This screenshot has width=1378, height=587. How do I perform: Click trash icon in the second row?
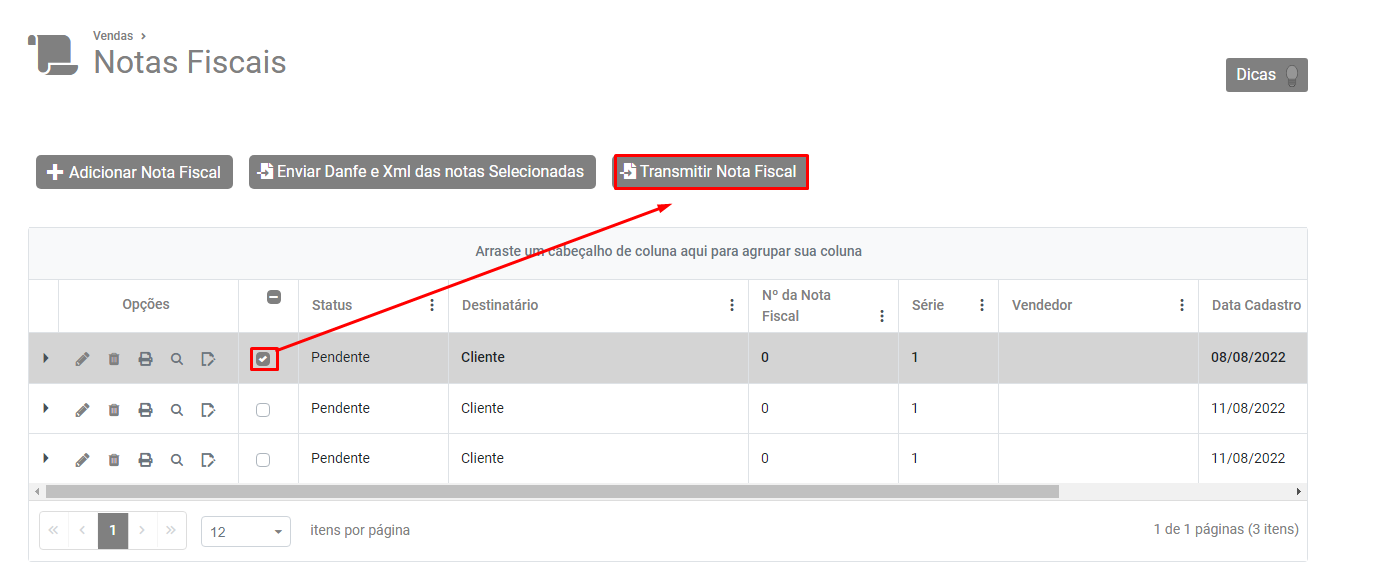pos(114,409)
